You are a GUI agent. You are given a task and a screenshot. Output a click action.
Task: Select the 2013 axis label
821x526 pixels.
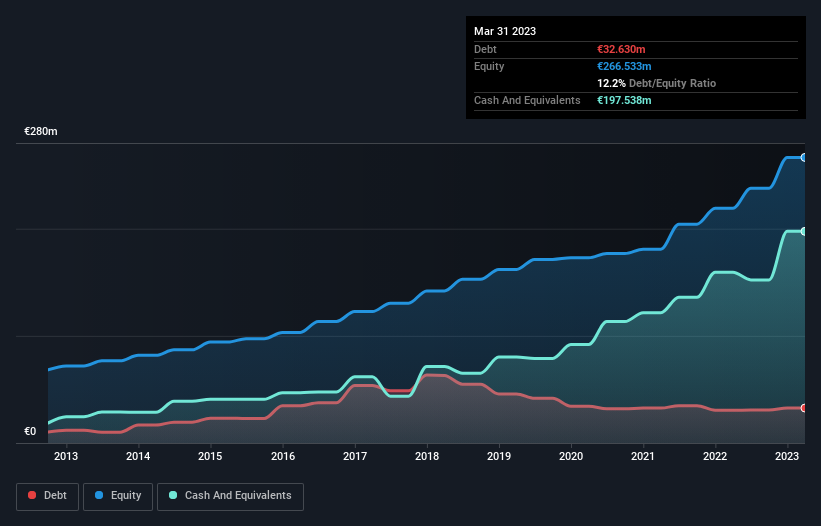(66, 456)
